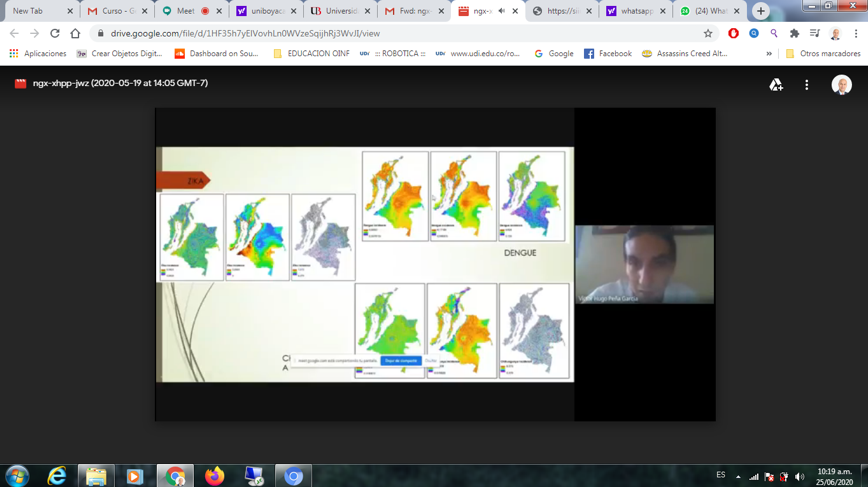Click the Dejar de compartir button
This screenshot has height=487, width=868.
pos(401,361)
